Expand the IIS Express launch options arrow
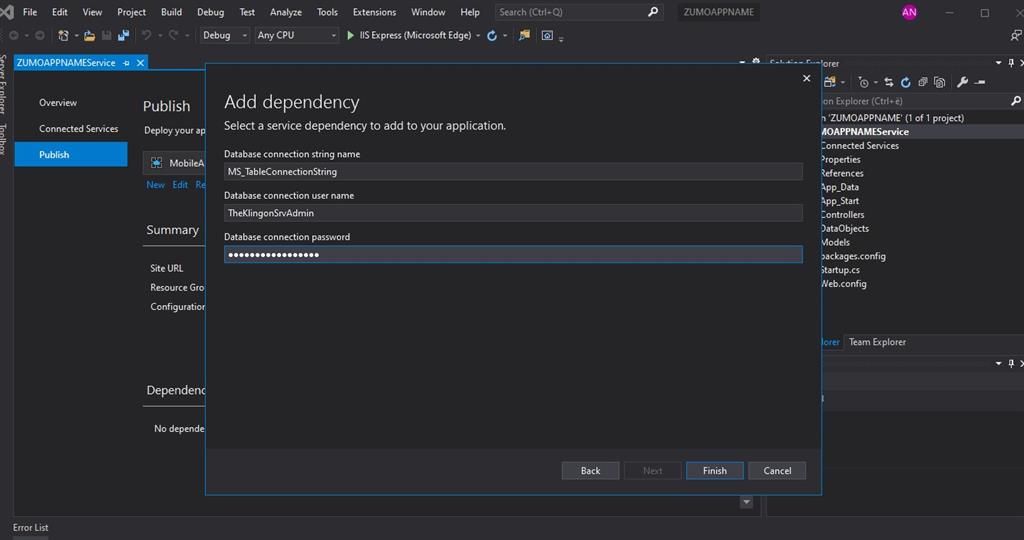The width and height of the screenshot is (1024, 540). click(x=478, y=35)
